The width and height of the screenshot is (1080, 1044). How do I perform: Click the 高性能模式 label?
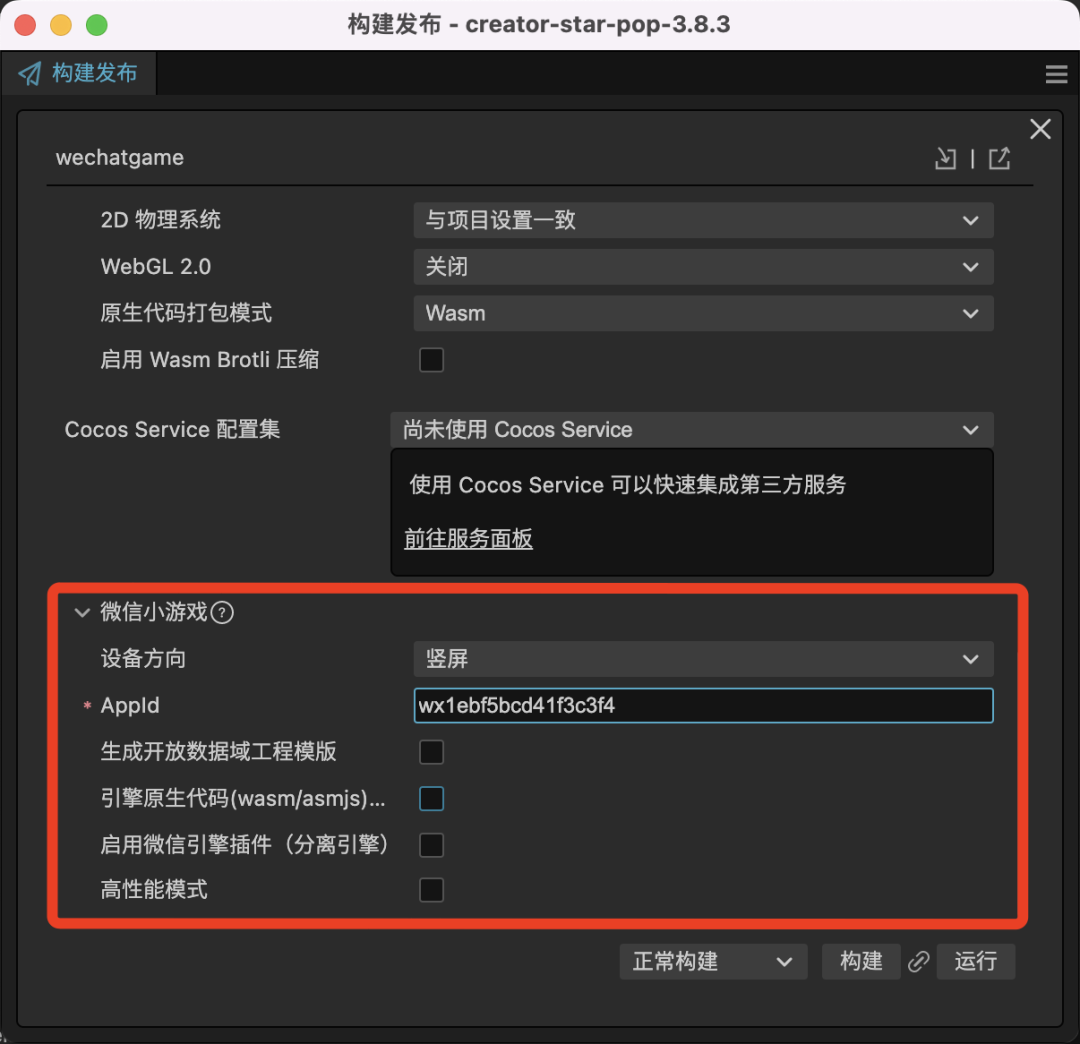[154, 890]
